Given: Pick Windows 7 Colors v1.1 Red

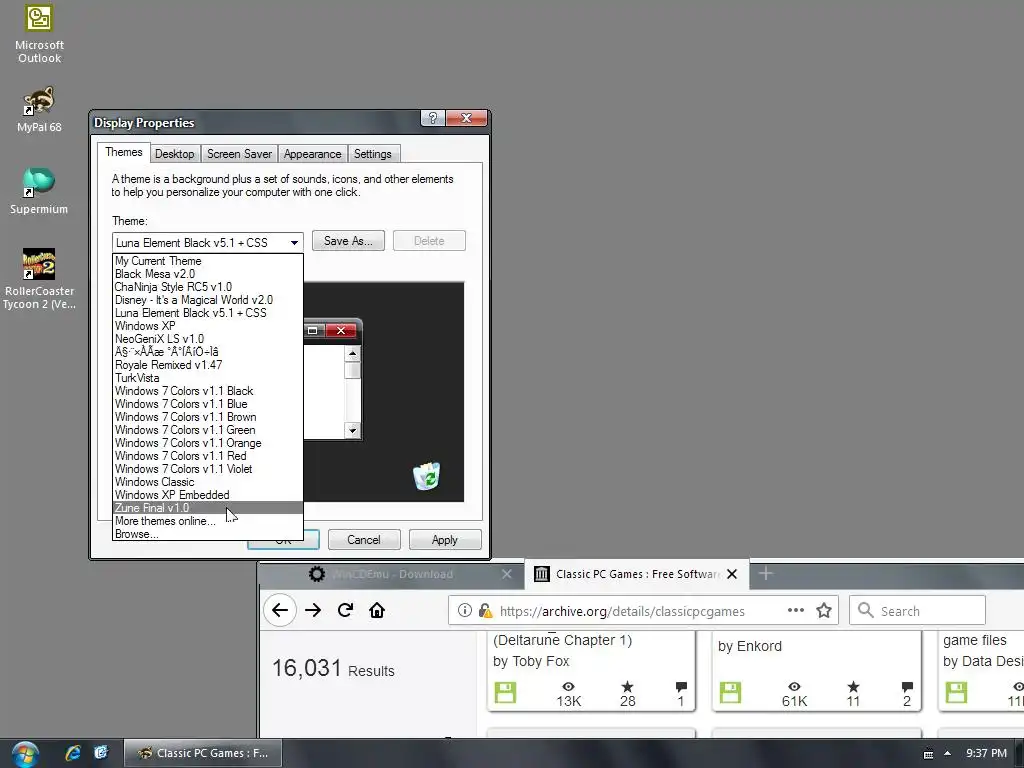Looking at the screenshot, I should pyautogui.click(x=208, y=456).
